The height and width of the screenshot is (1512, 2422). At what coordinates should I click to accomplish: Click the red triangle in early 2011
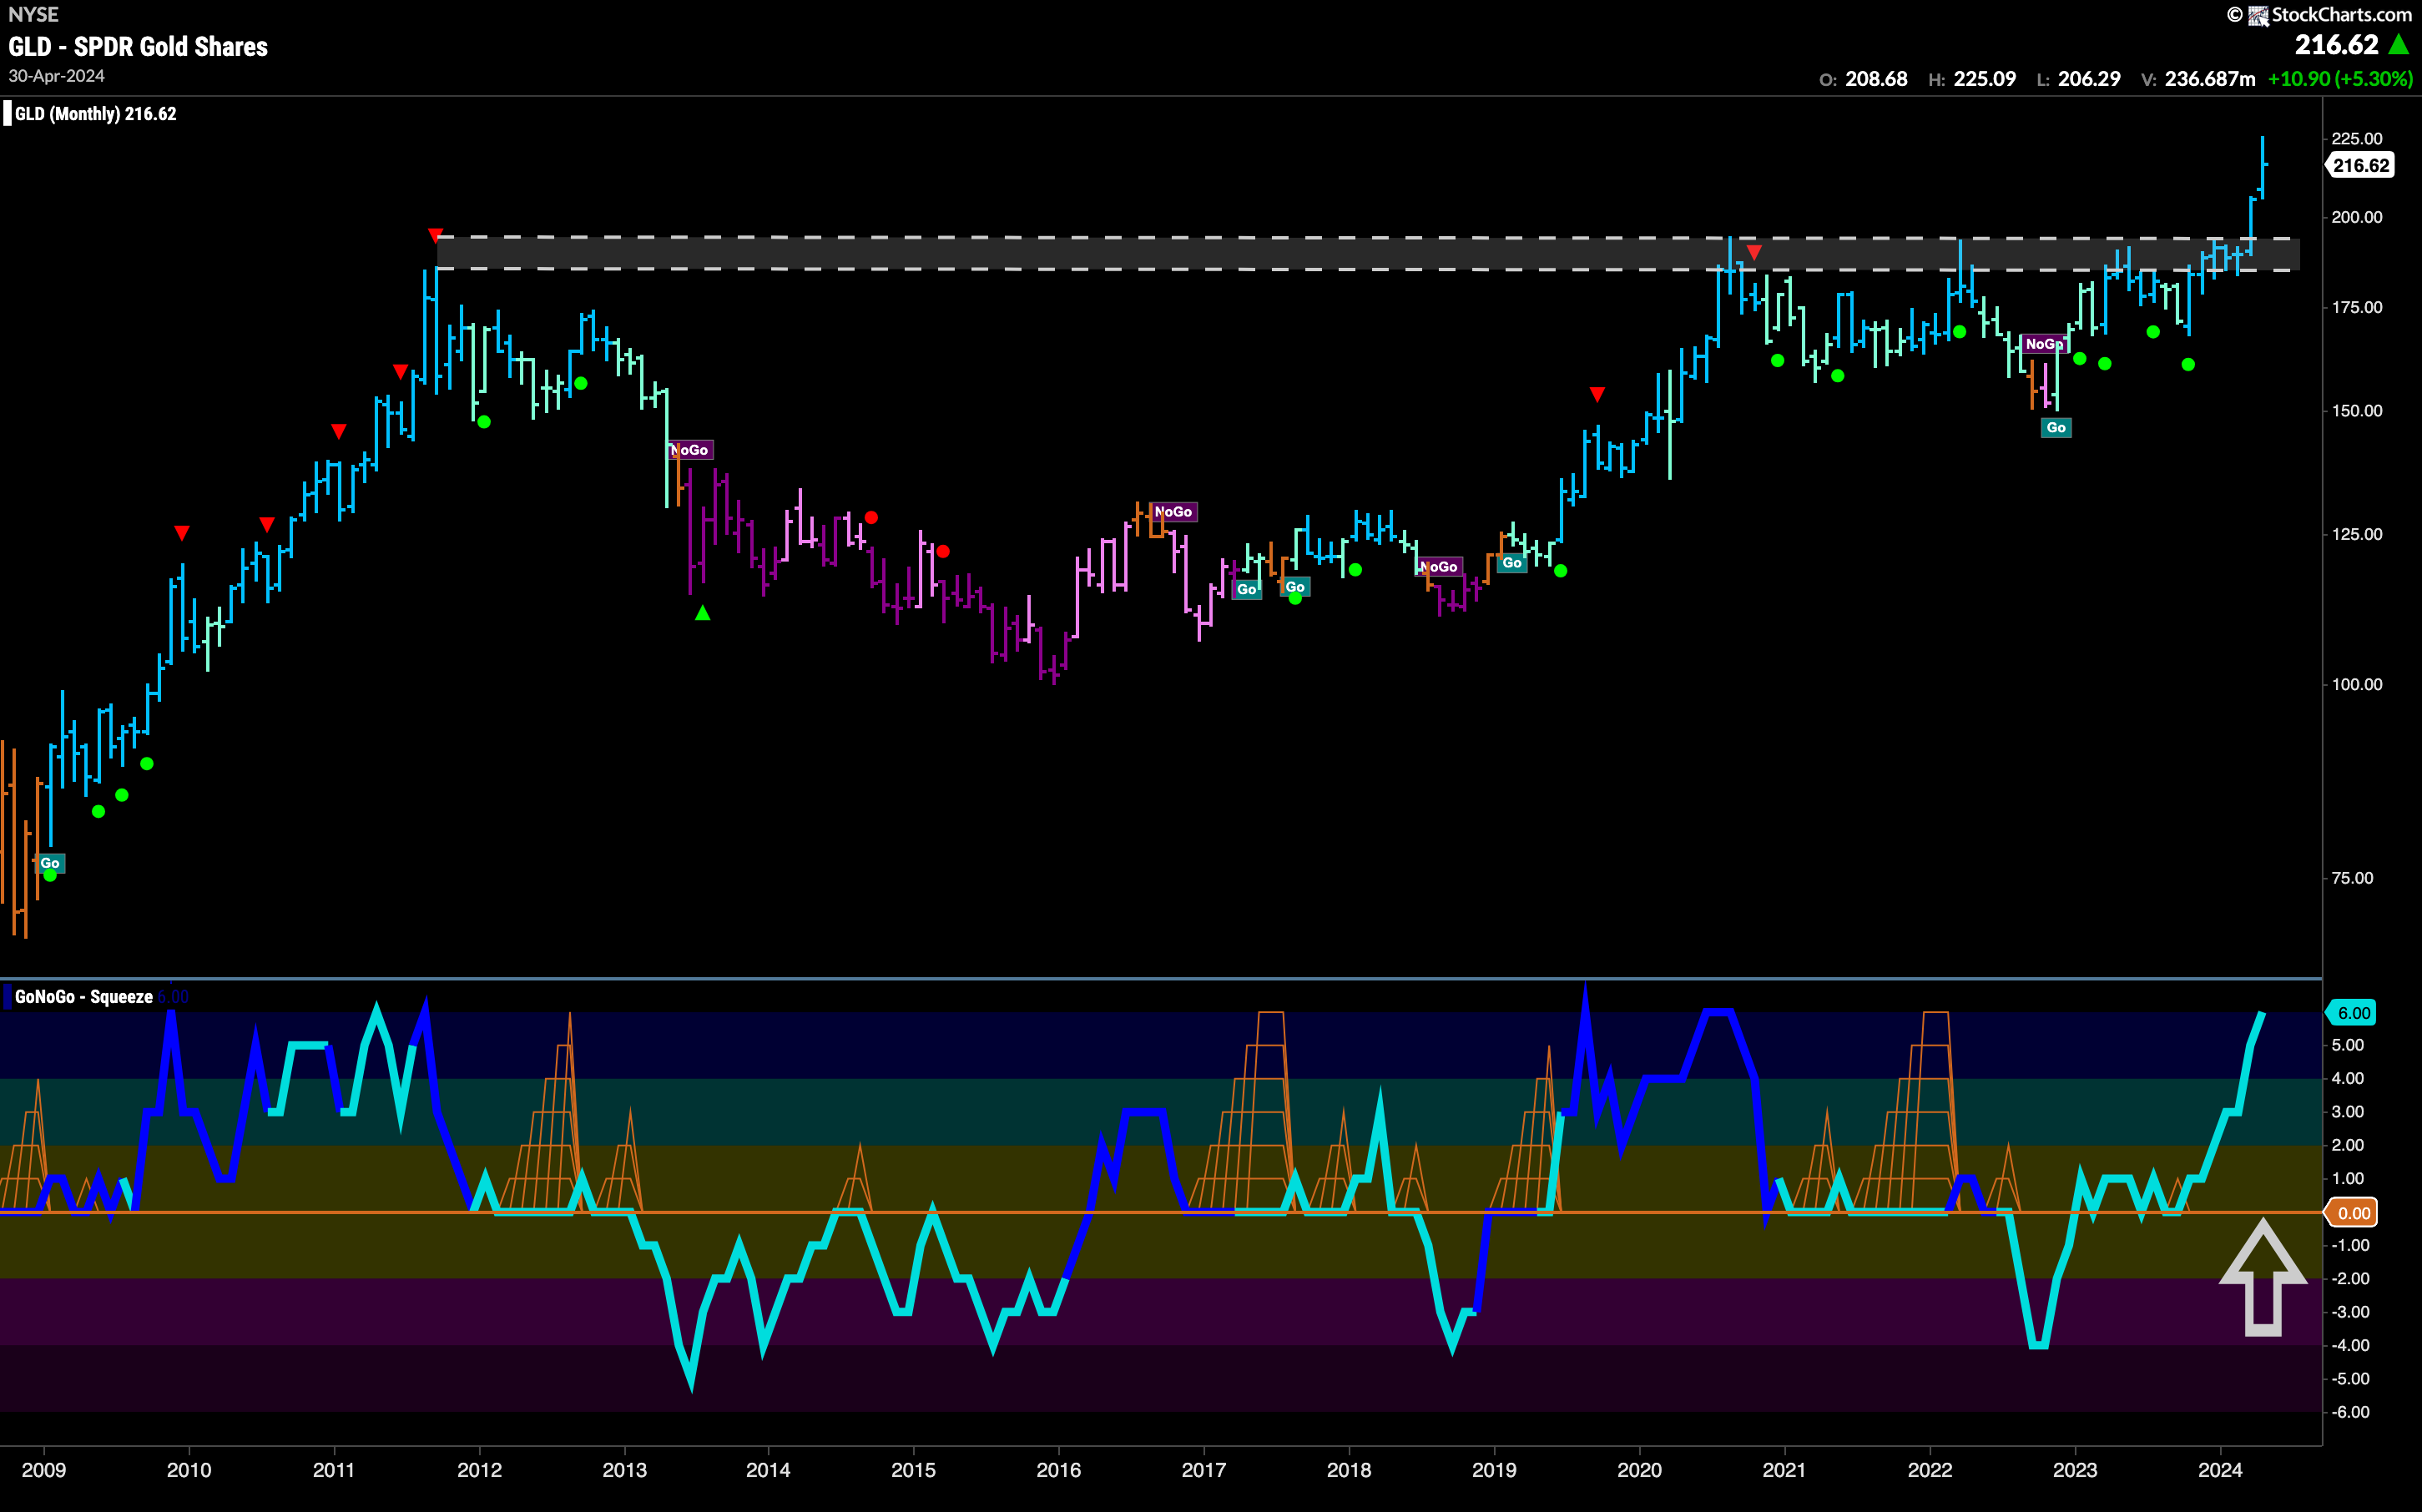pyautogui.click(x=339, y=431)
